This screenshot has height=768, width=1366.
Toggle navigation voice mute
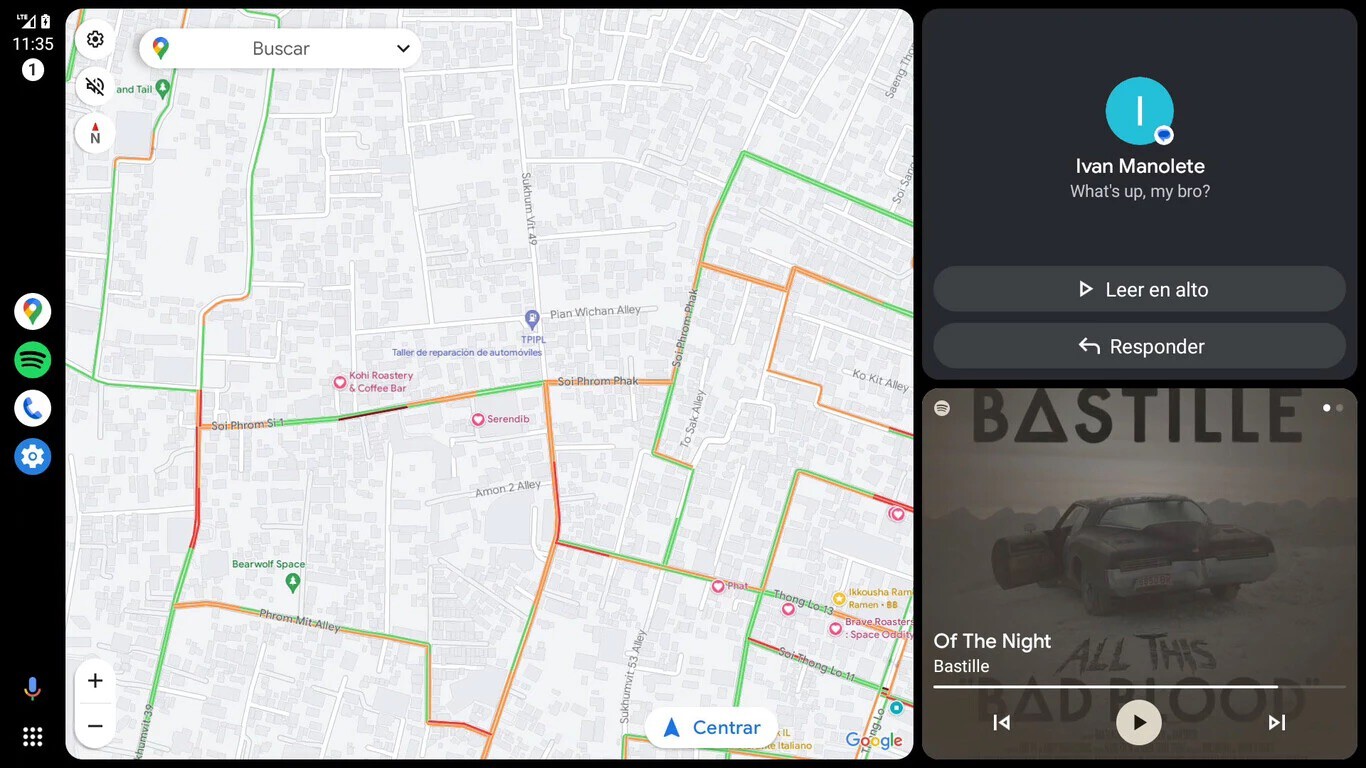95,86
